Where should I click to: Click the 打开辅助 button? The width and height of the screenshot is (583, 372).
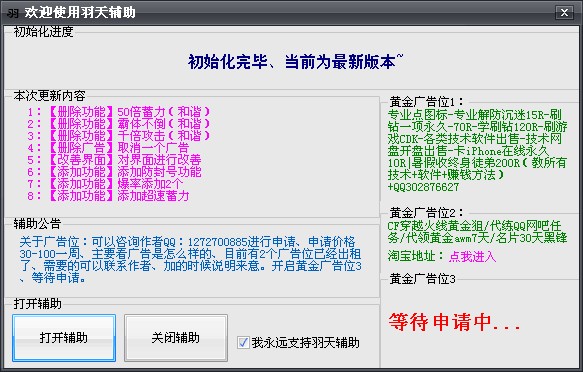tap(64, 338)
